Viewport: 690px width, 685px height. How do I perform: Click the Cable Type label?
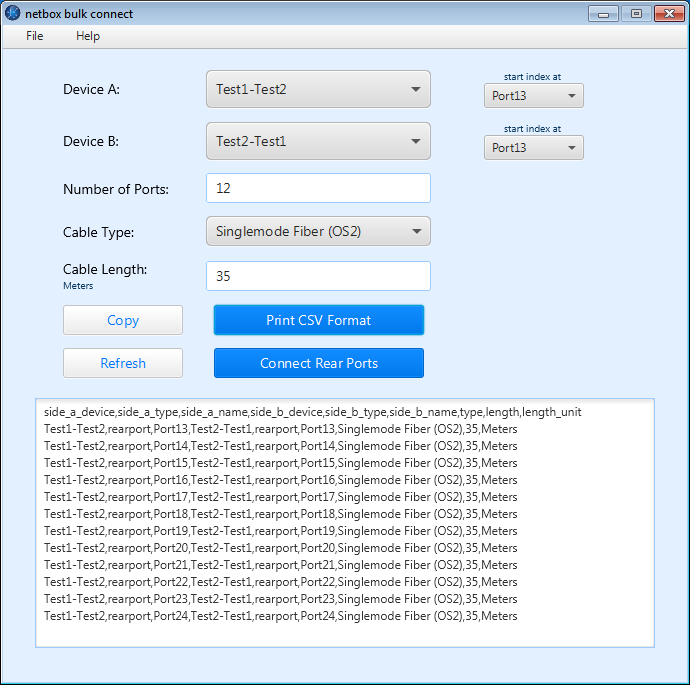point(99,232)
